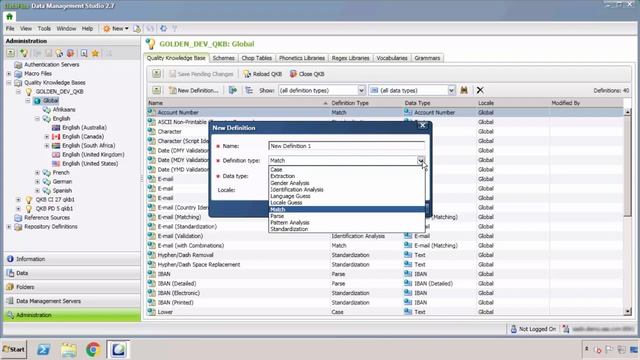The height and width of the screenshot is (360, 640).
Task: Expand the French locale tree node
Action: (x=37, y=172)
